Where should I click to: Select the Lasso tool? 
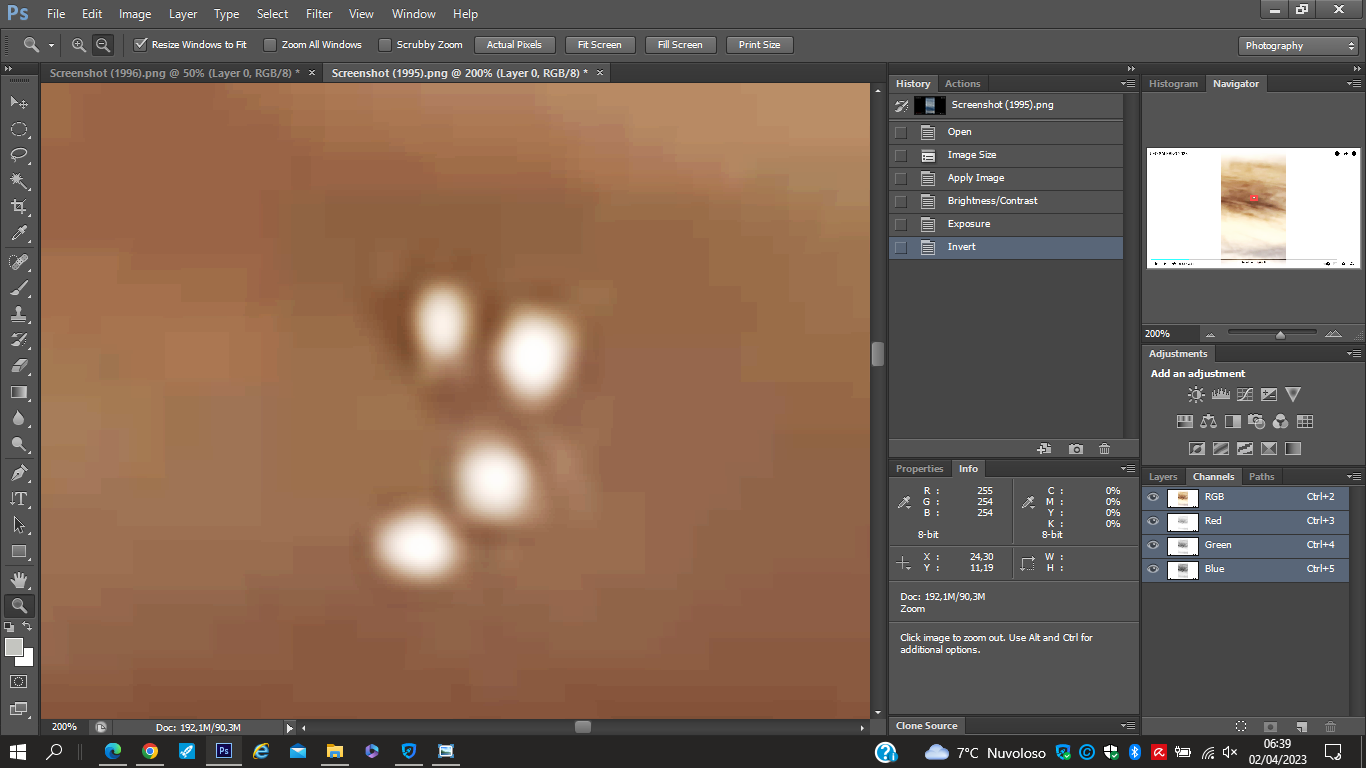[19, 155]
